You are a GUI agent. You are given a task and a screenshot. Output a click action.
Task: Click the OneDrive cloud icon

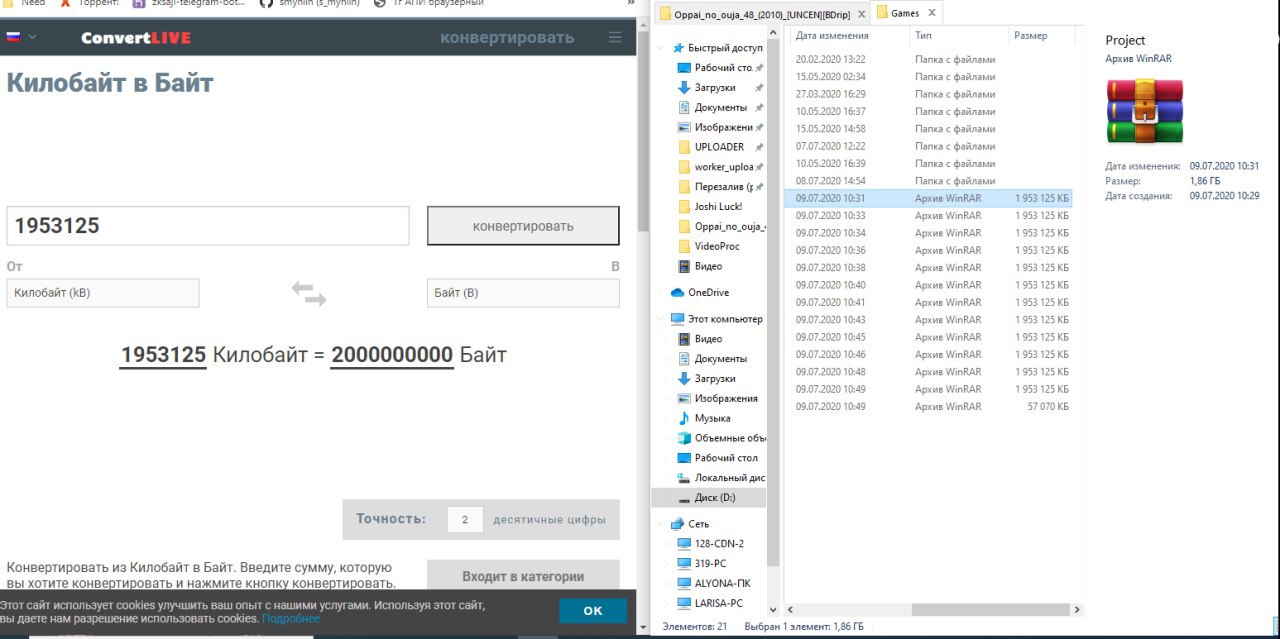(678, 292)
